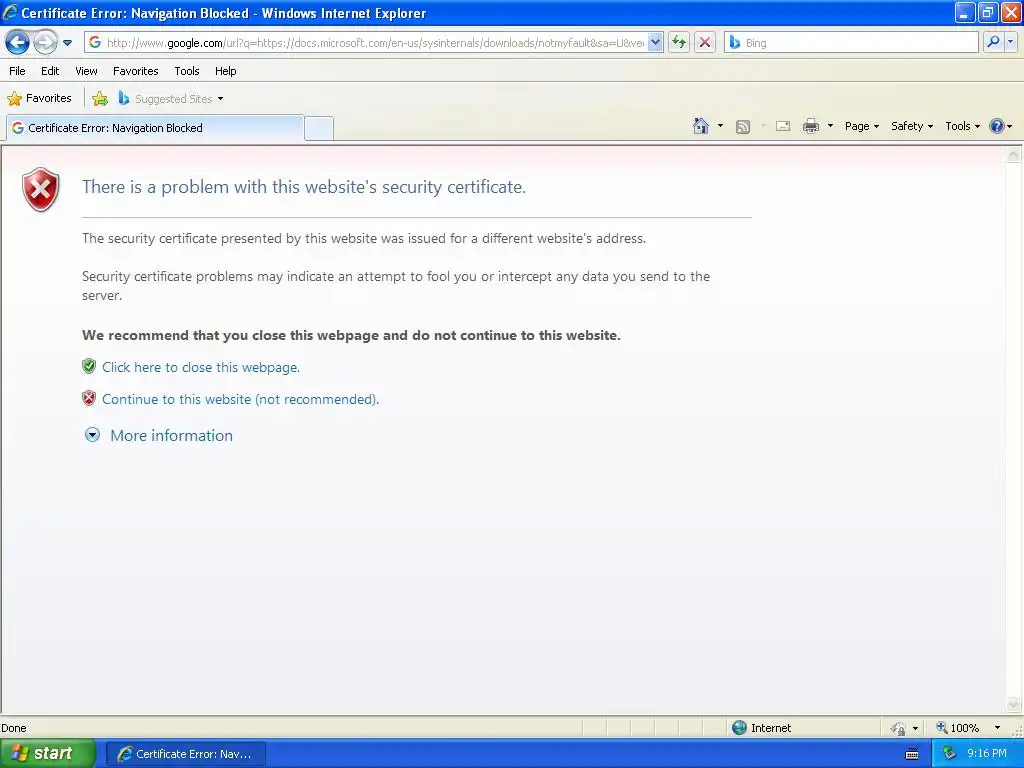This screenshot has height=768, width=1024.
Task: Open a new blank tab
Action: 319,129
